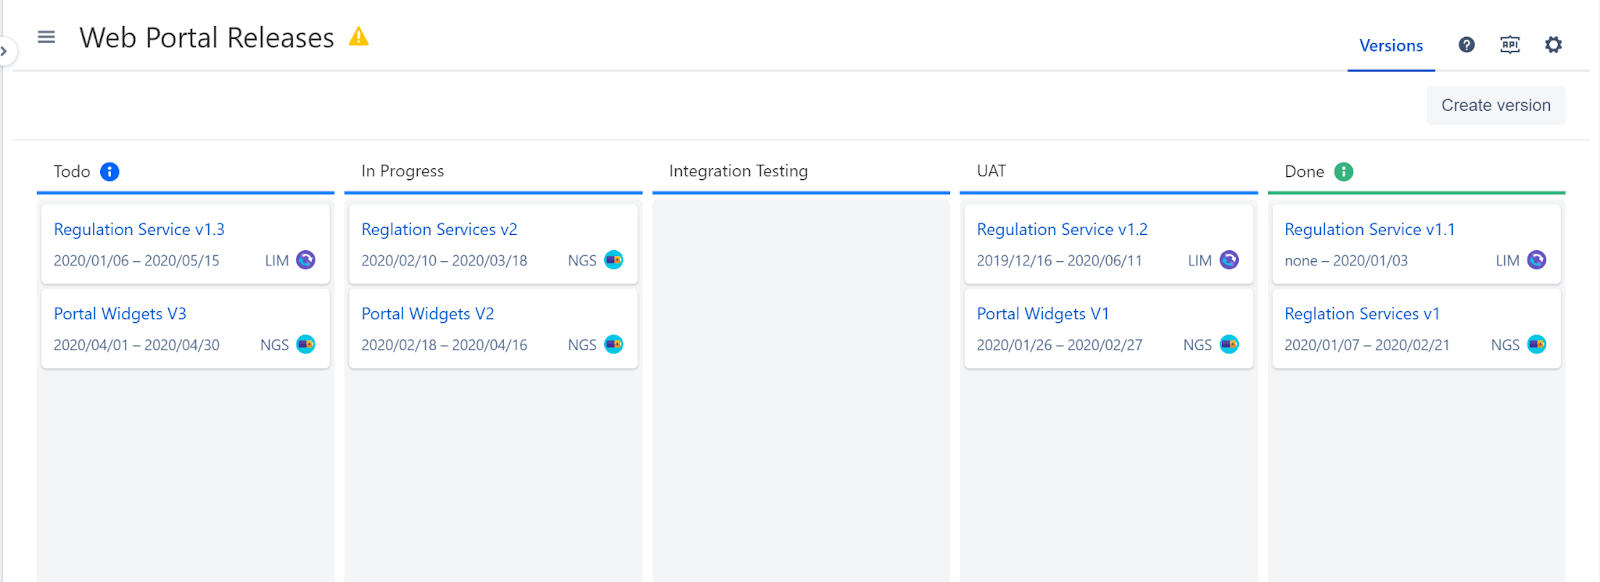Click the Create version button
The image size is (1600, 582).
1494,105
